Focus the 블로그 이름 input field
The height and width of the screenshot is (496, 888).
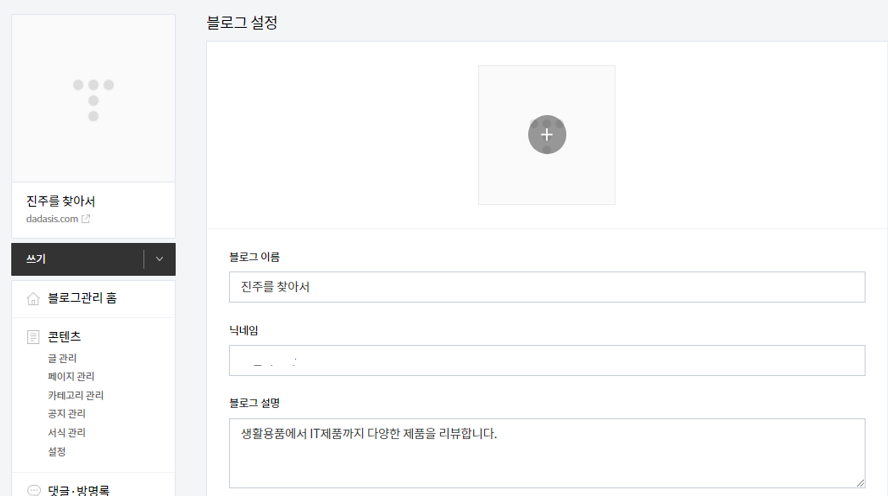(x=547, y=287)
